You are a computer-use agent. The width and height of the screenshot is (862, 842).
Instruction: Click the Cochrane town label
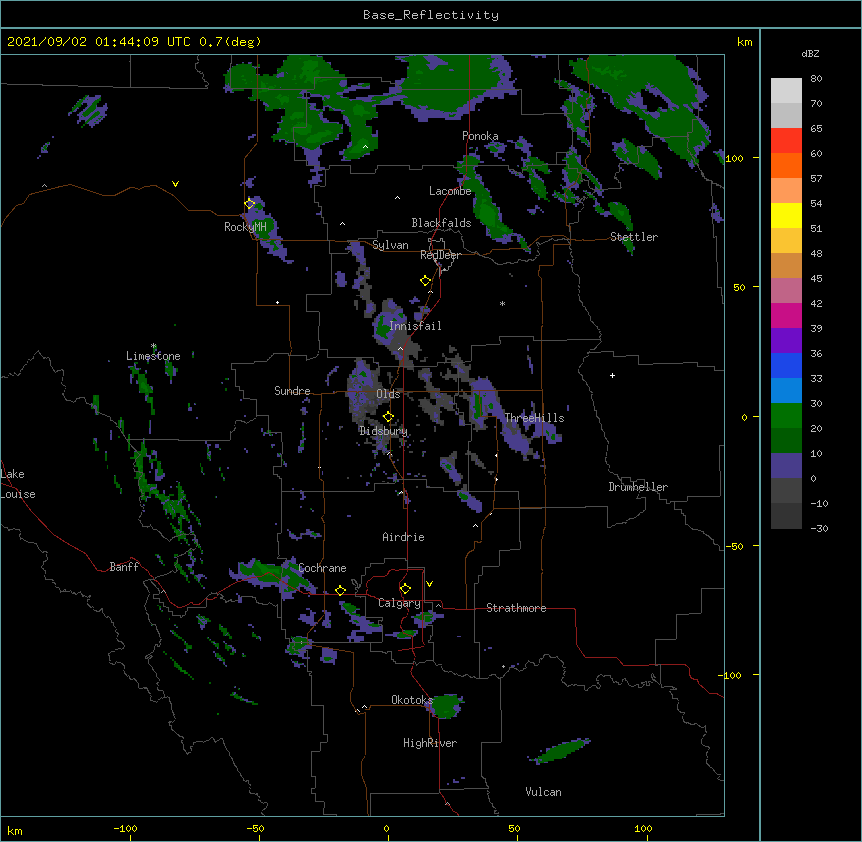coord(322,568)
